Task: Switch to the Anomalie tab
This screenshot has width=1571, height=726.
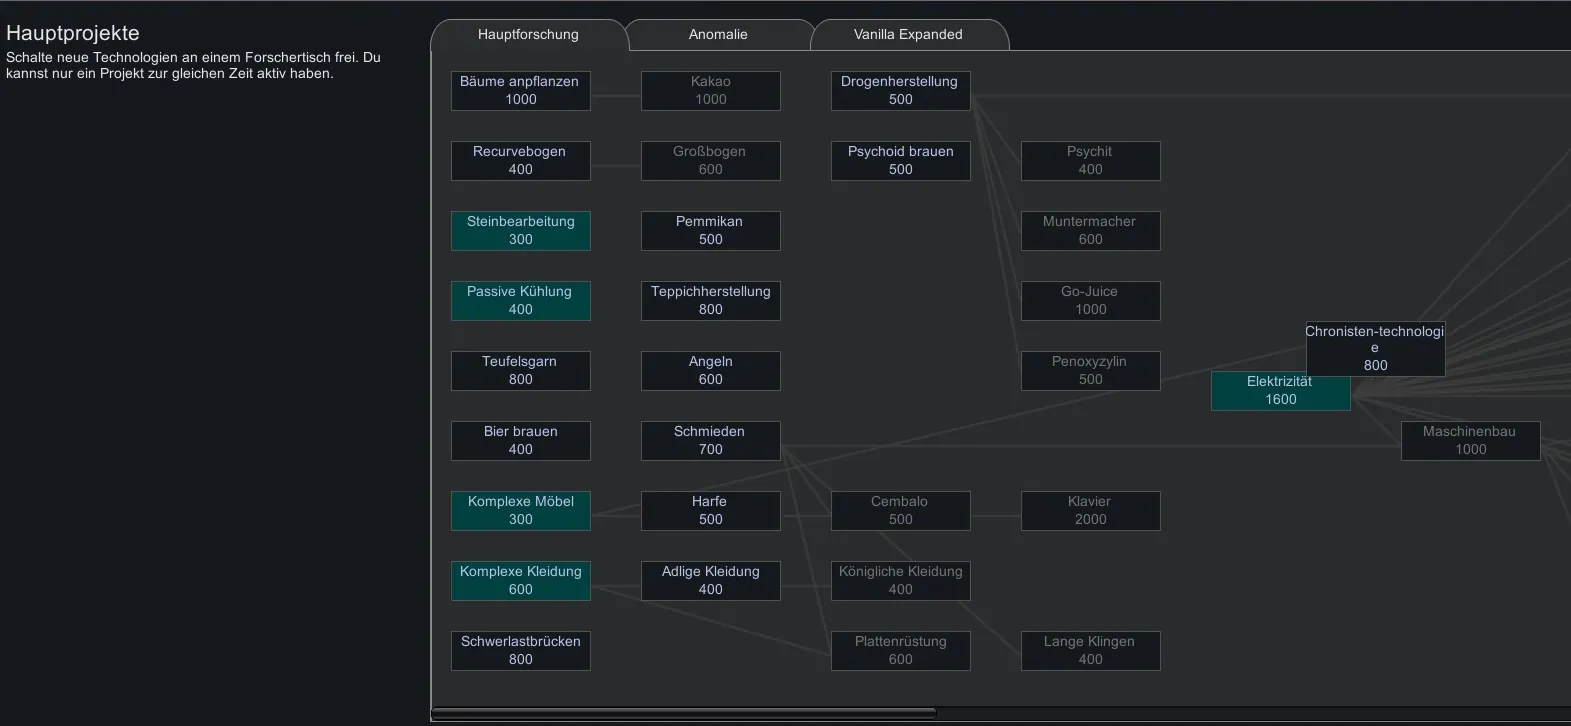Action: click(x=718, y=34)
